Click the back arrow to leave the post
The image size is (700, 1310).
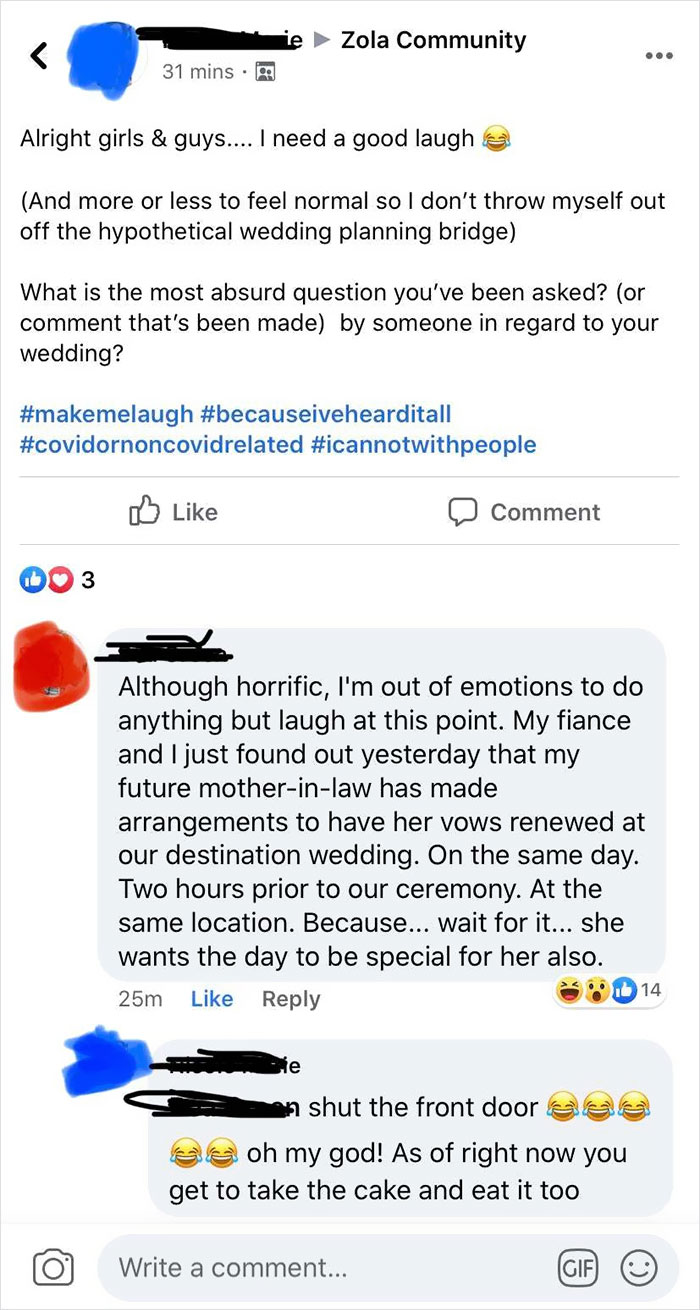click(x=37, y=55)
